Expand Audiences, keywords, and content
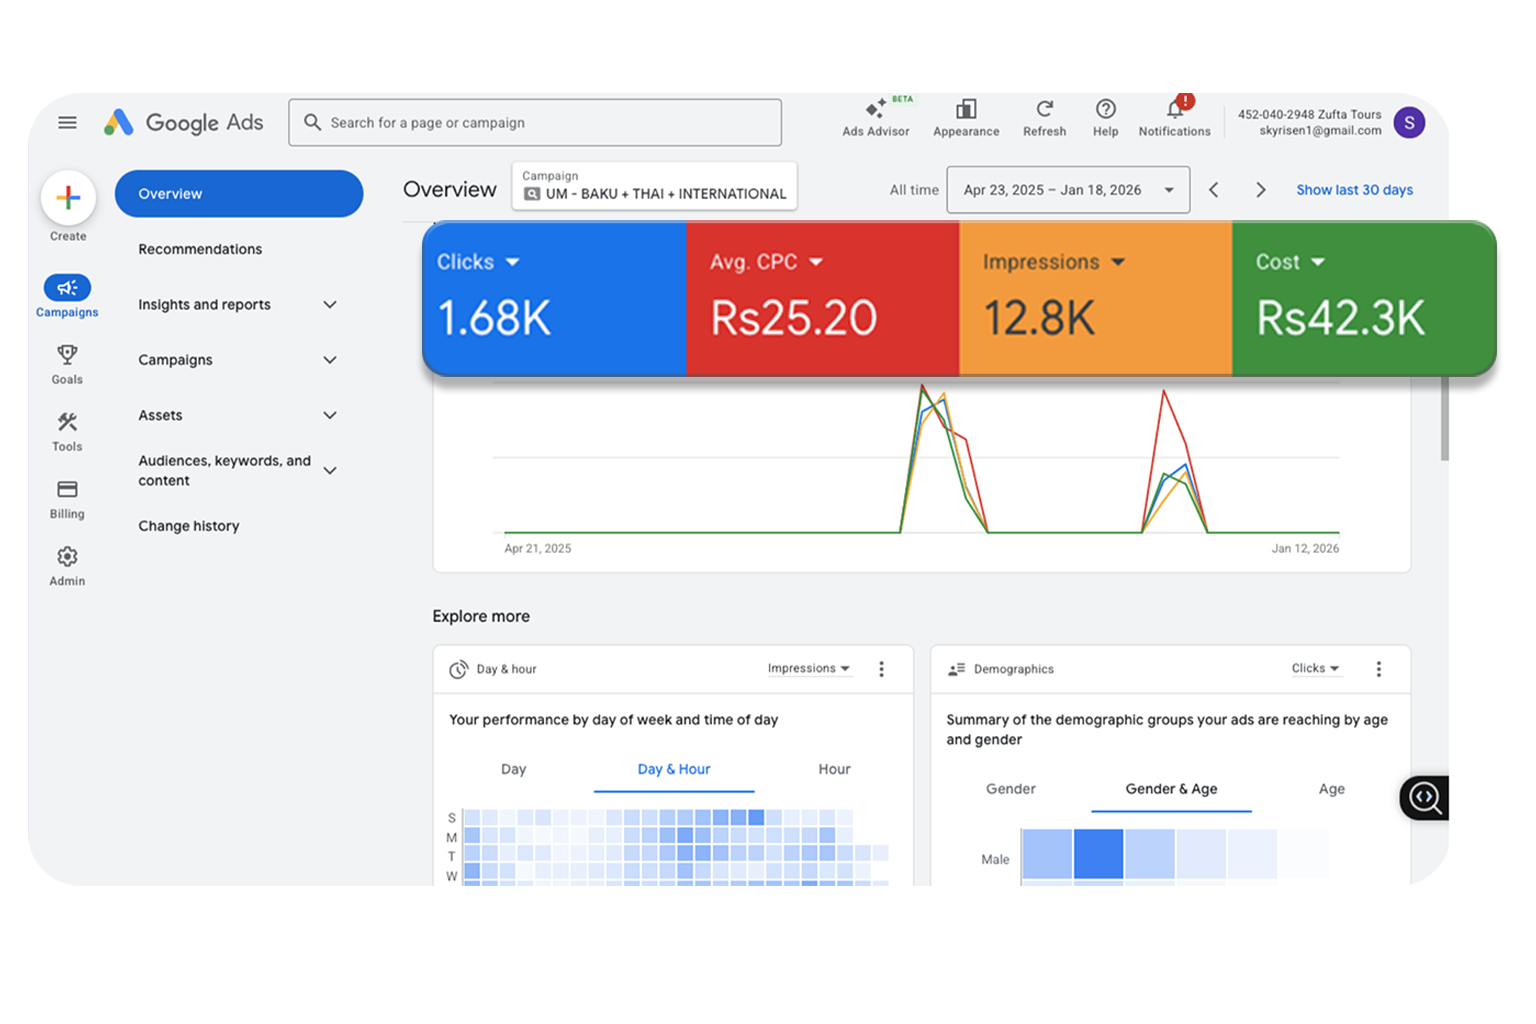 pyautogui.click(x=330, y=470)
